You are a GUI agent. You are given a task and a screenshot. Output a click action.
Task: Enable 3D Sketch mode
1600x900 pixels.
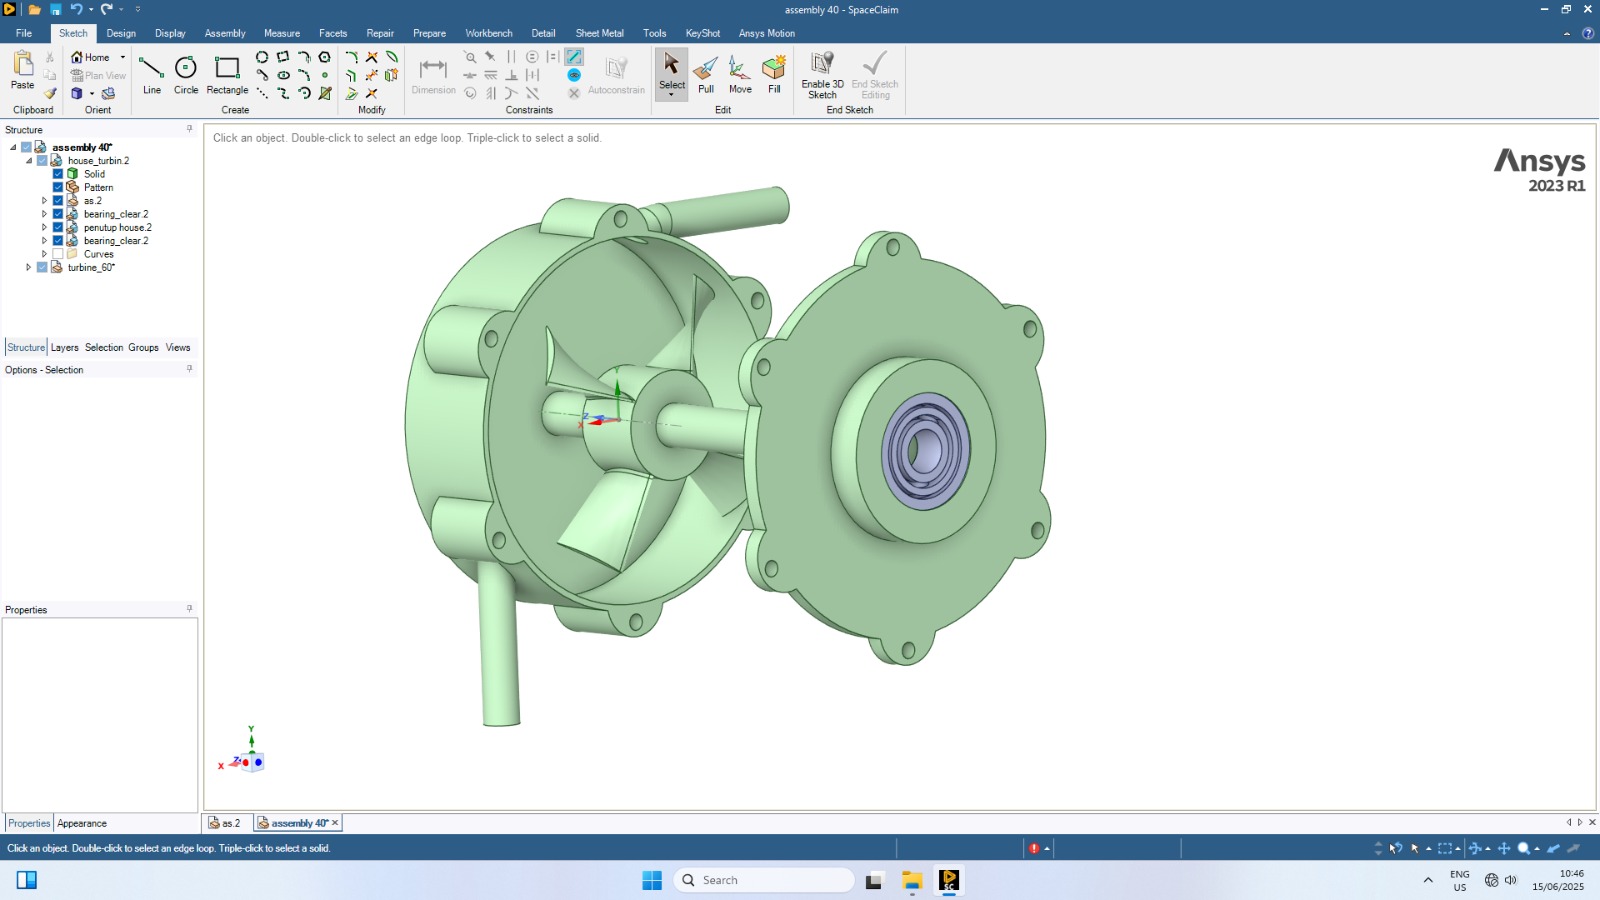coord(822,74)
